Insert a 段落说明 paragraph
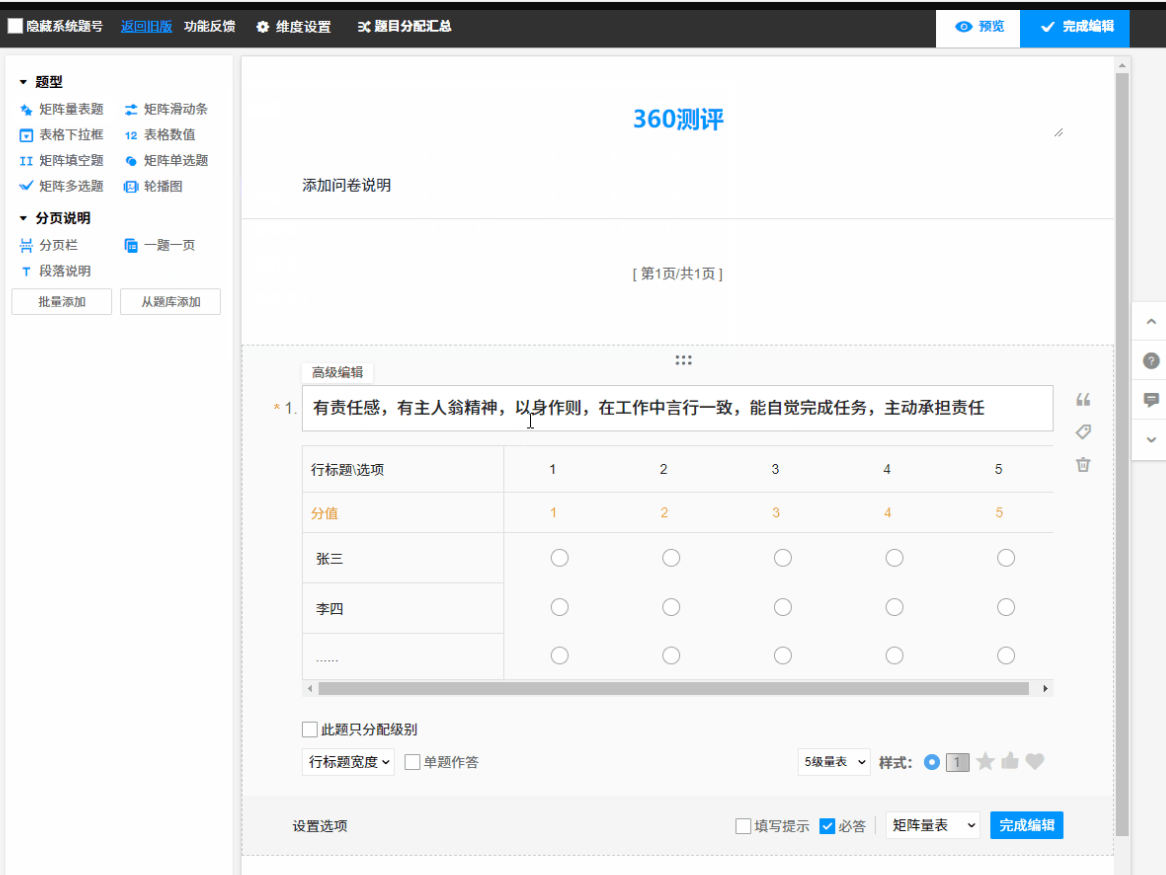The width and height of the screenshot is (1166, 875). (x=55, y=271)
